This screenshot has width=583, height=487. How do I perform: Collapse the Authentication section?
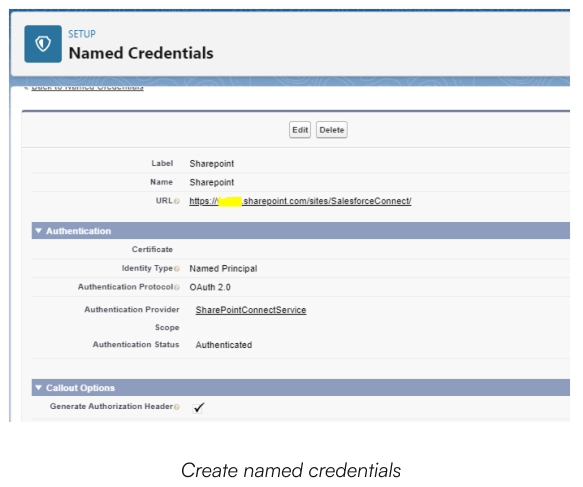[38, 231]
